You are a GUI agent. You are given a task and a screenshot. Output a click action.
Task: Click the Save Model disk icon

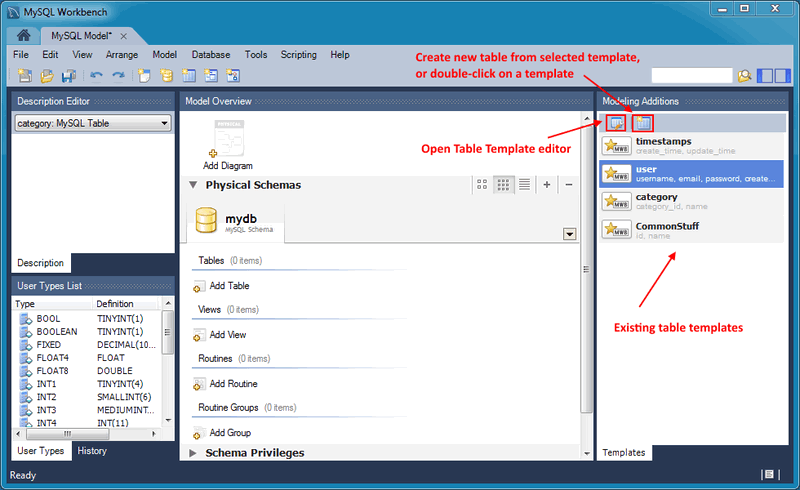tap(68, 76)
